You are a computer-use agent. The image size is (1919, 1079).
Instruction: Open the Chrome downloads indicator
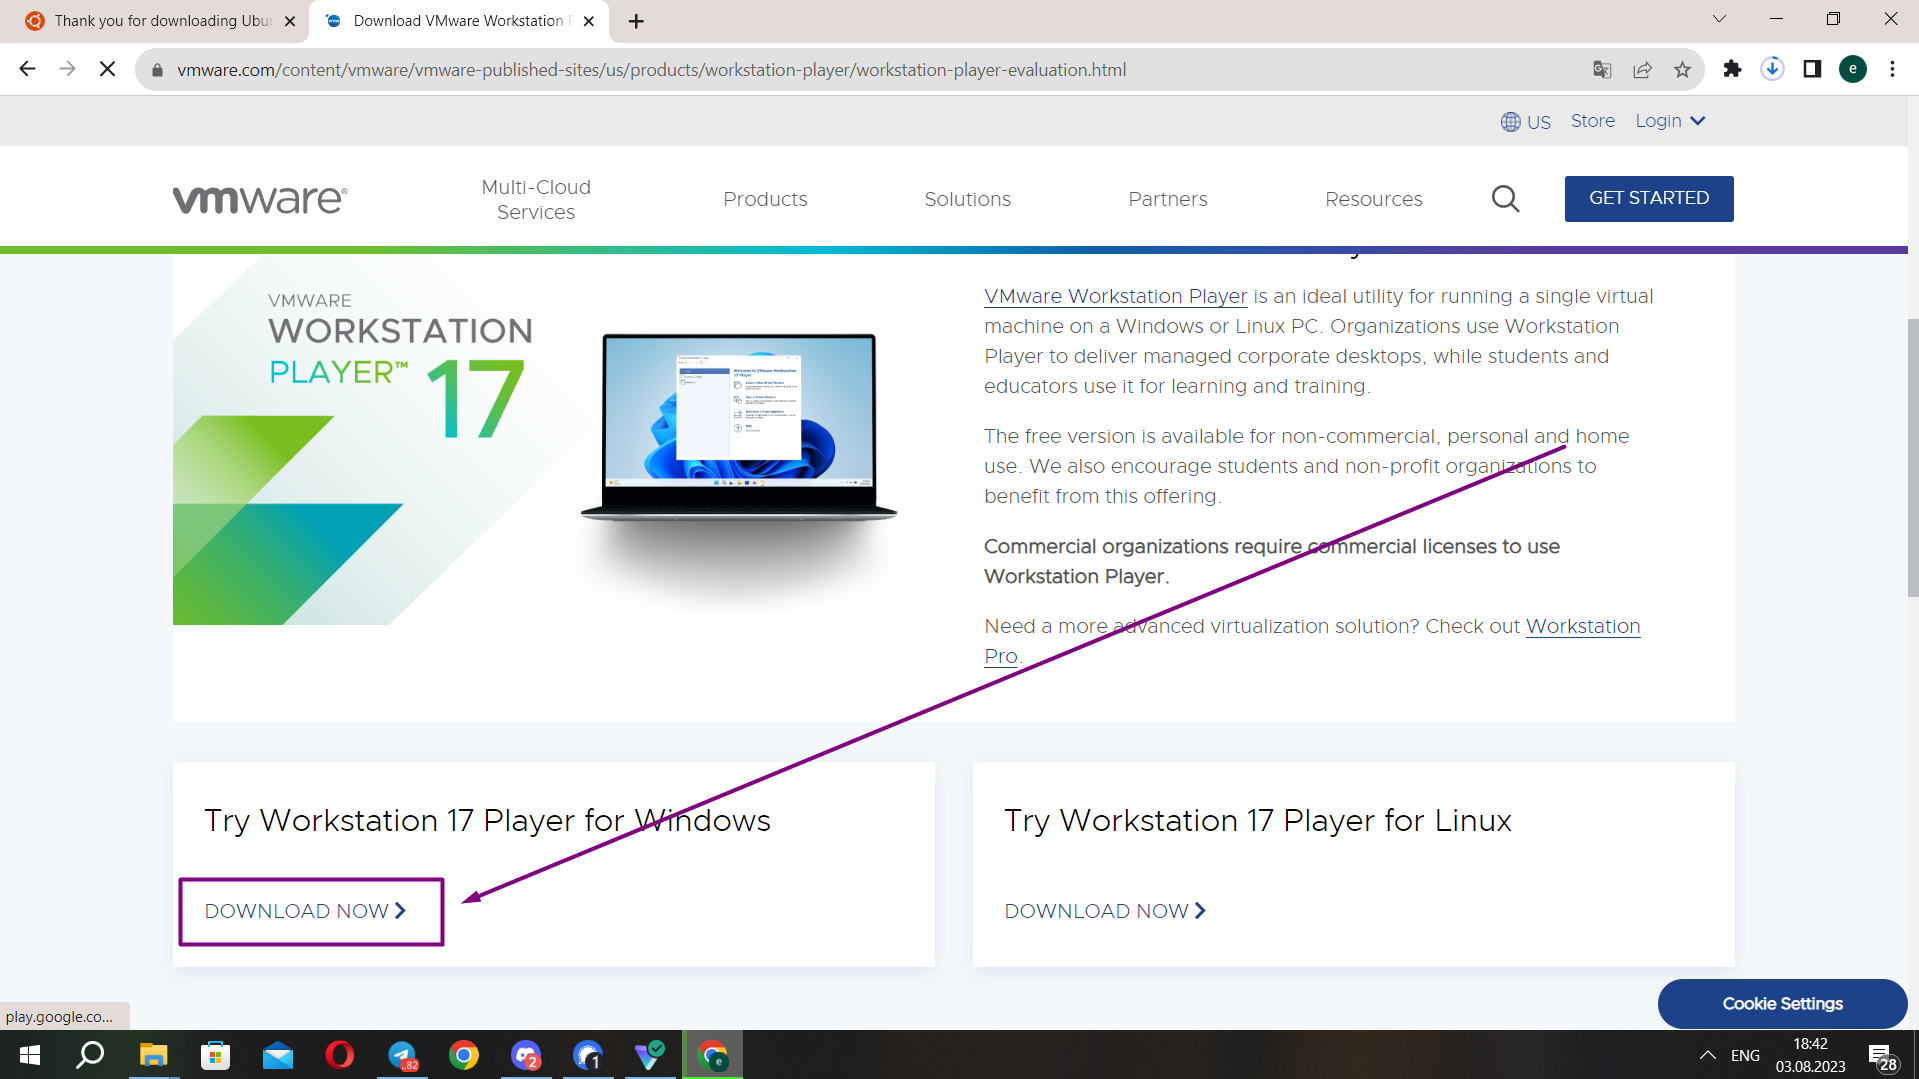pos(1772,69)
